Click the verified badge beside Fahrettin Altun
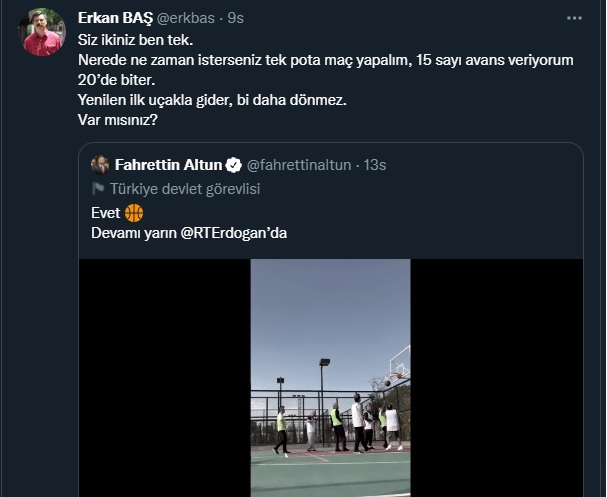 tap(233, 165)
